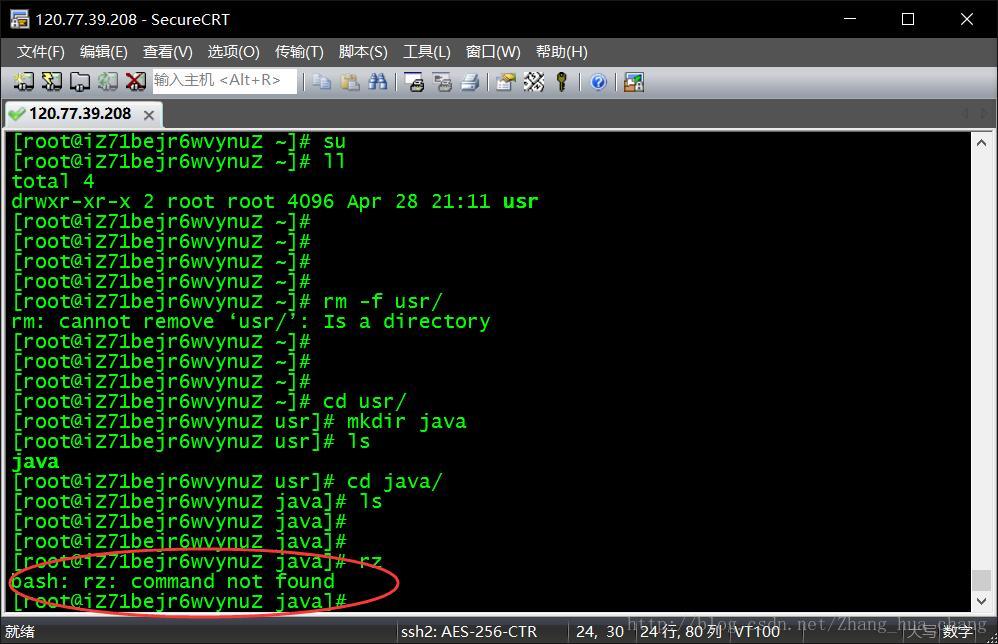Open Find with the binoculars icon
Image resolution: width=998 pixels, height=644 pixels.
(x=377, y=81)
